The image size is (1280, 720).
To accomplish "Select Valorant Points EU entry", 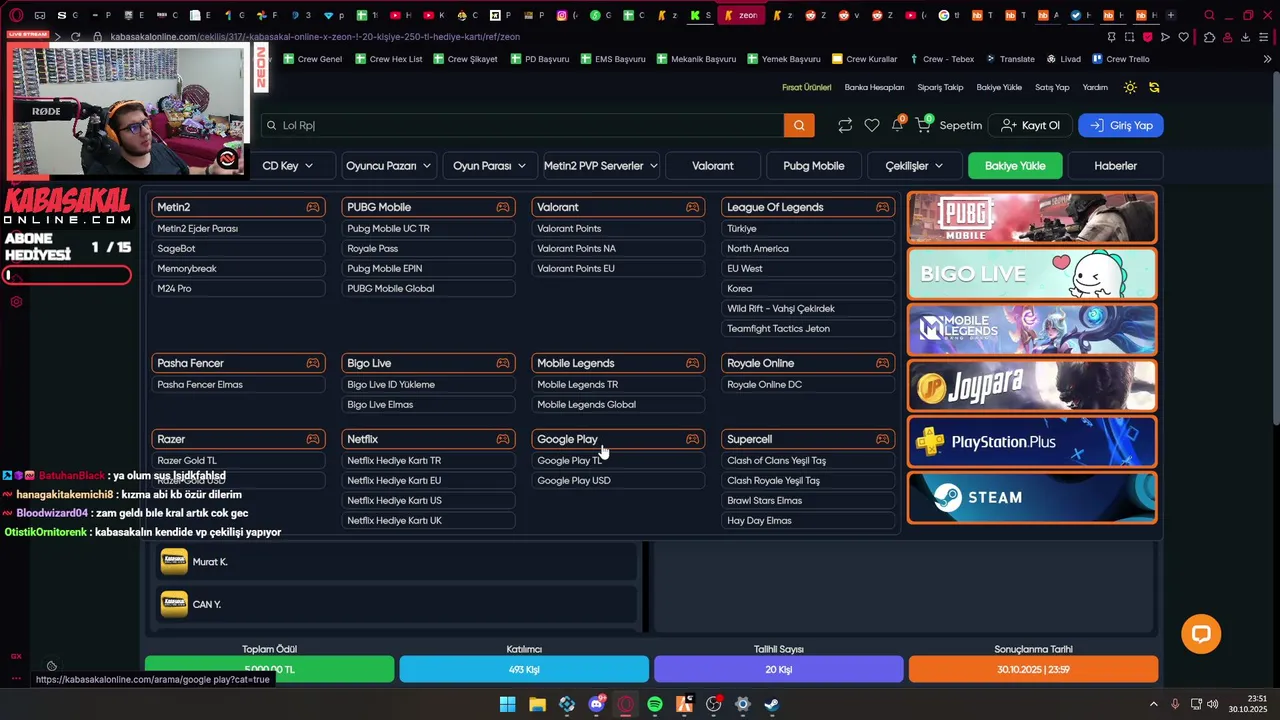I will 617,269.
